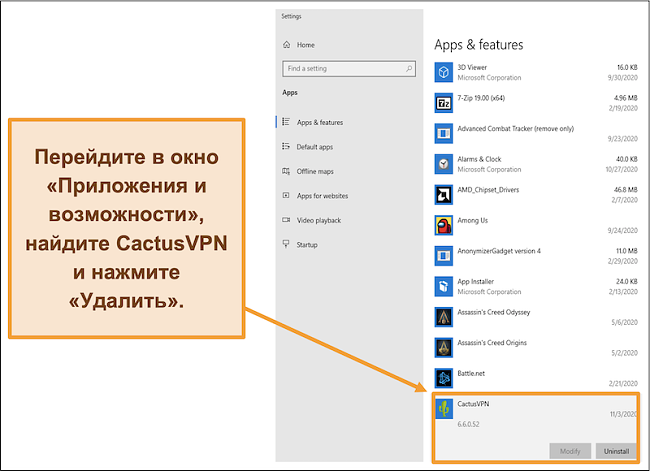The width and height of the screenshot is (650, 471).
Task: Select the 3D Viewer app name
Action: pos(472,67)
